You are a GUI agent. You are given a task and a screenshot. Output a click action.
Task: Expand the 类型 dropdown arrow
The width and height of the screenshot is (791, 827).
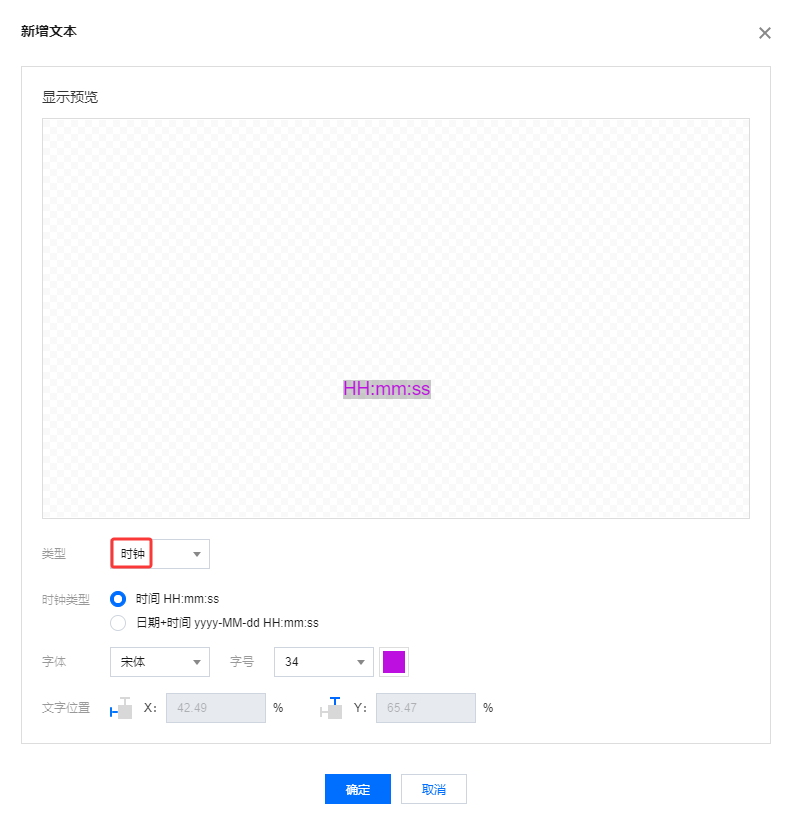[197, 554]
